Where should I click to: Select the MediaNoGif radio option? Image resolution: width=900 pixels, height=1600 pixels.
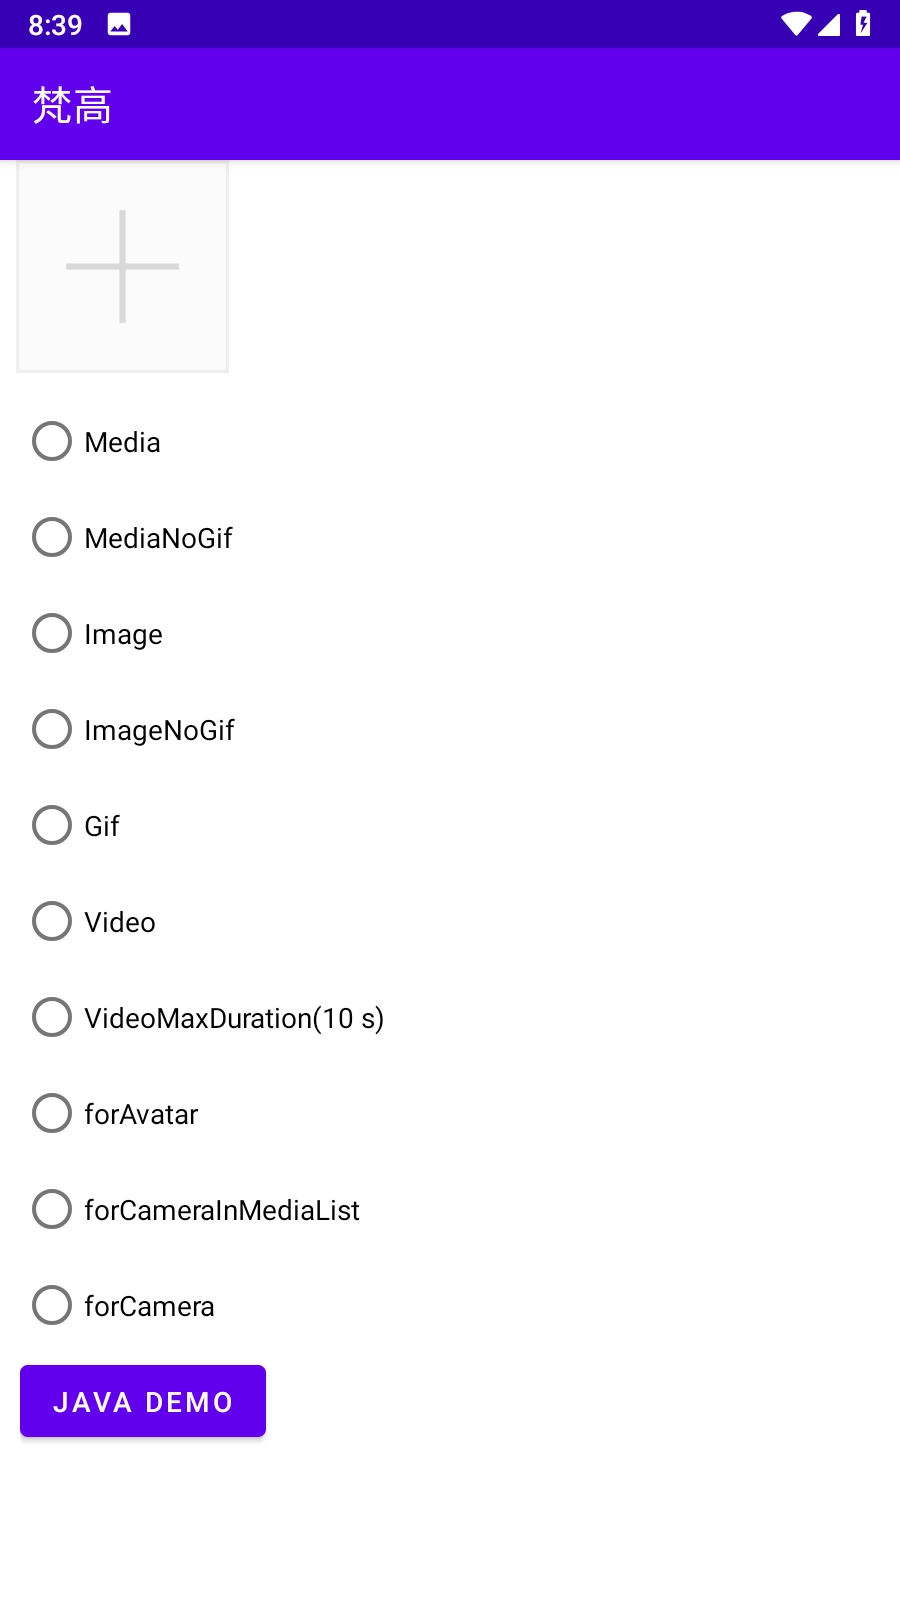tap(52, 537)
